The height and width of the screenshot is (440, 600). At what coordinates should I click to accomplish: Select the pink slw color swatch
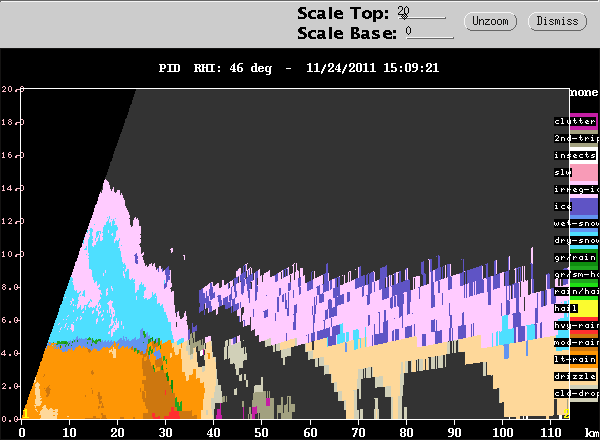click(x=584, y=173)
